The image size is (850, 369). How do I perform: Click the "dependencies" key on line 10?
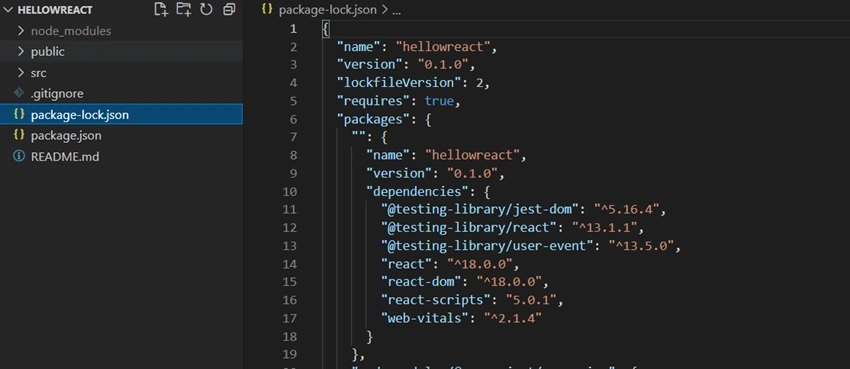[x=418, y=191]
